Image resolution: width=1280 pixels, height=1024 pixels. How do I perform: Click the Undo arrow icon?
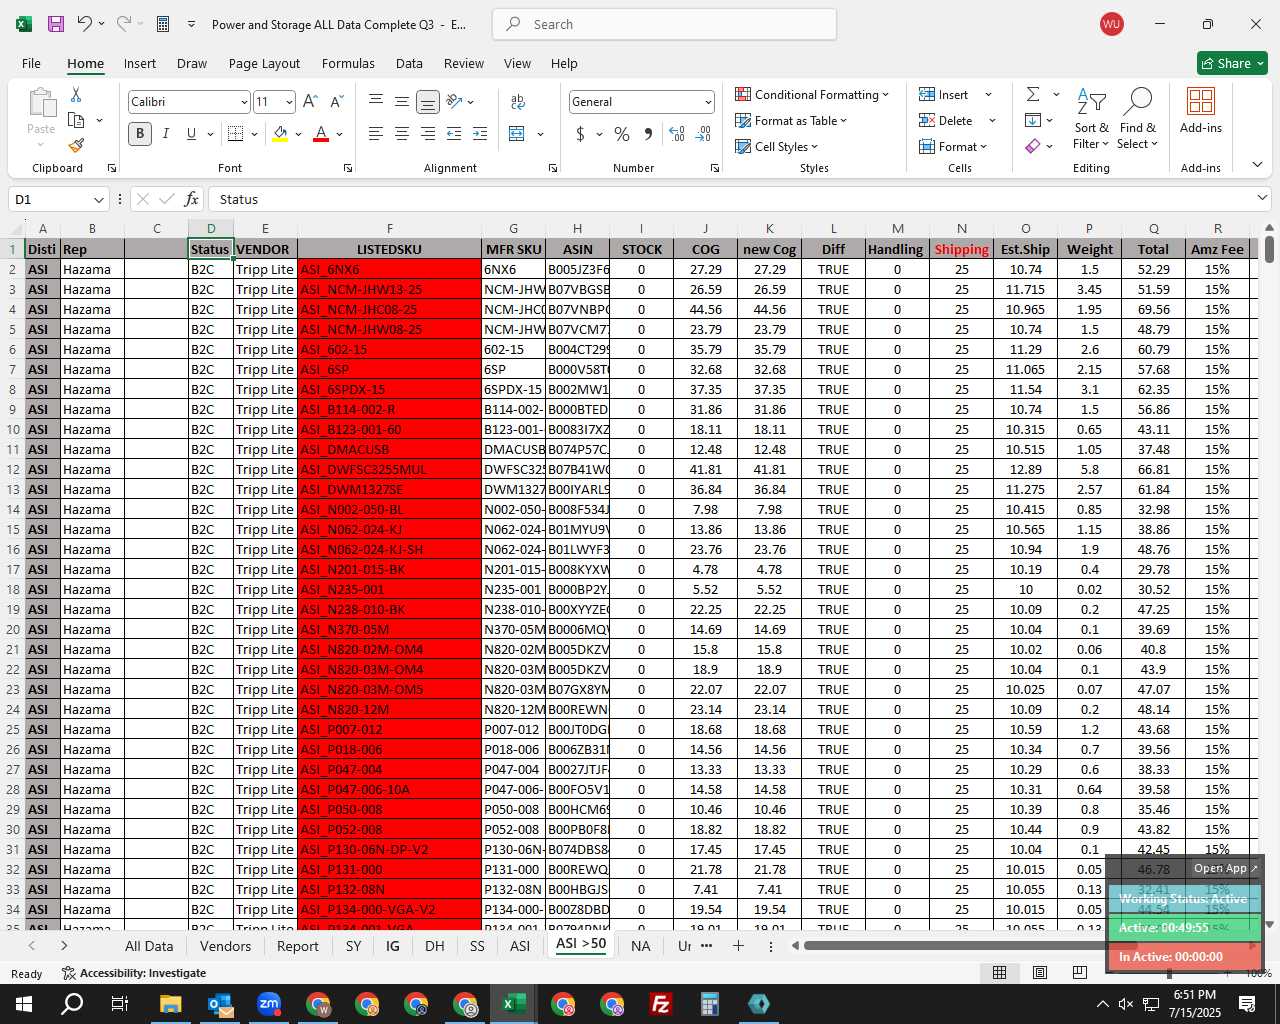pyautogui.click(x=85, y=24)
